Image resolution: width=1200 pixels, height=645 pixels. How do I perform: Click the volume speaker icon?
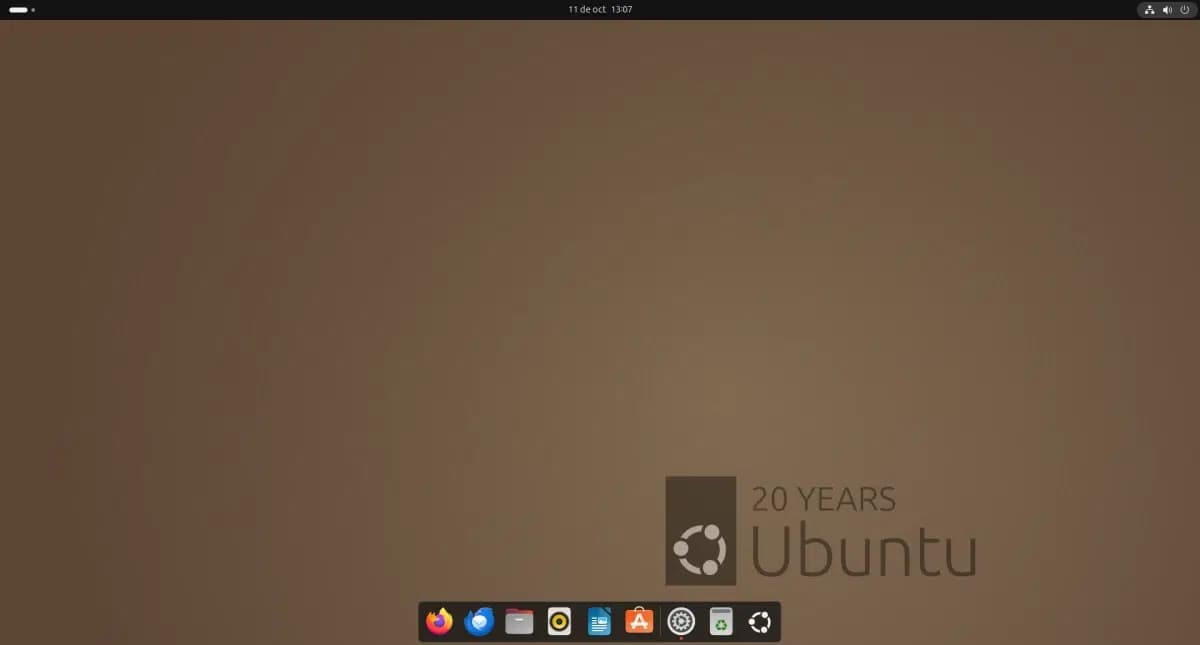(x=1167, y=10)
